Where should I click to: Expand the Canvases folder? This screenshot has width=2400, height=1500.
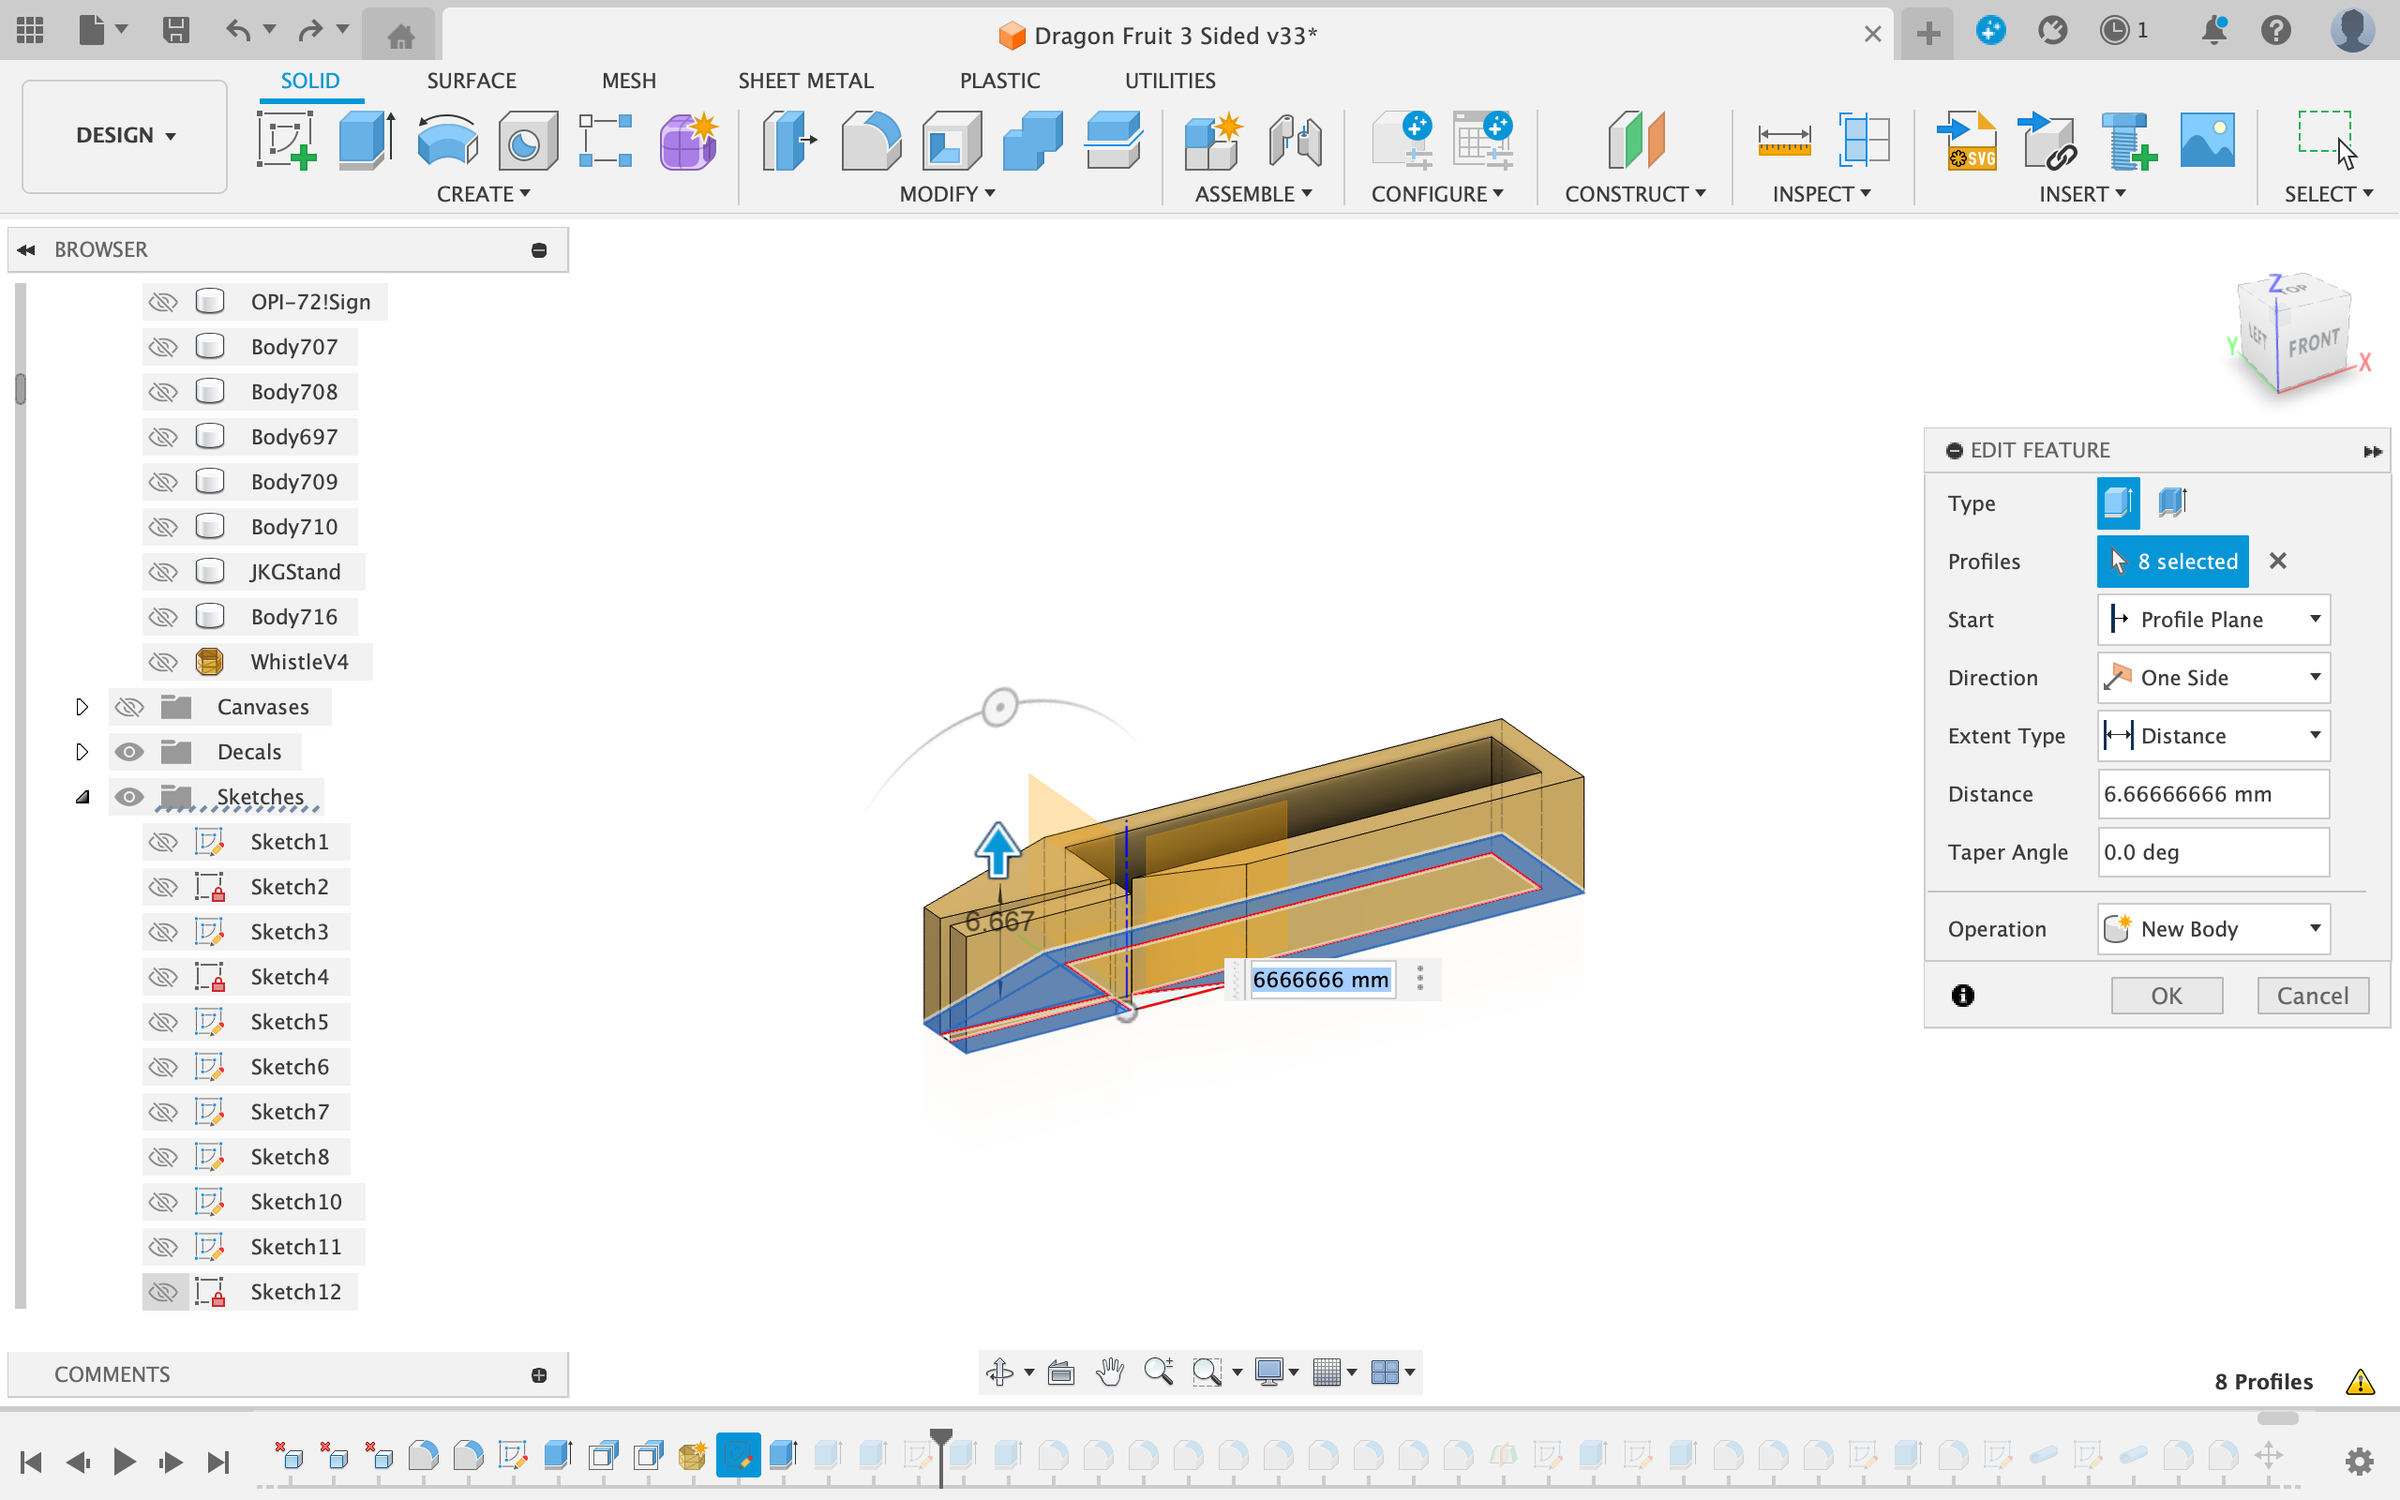point(82,707)
